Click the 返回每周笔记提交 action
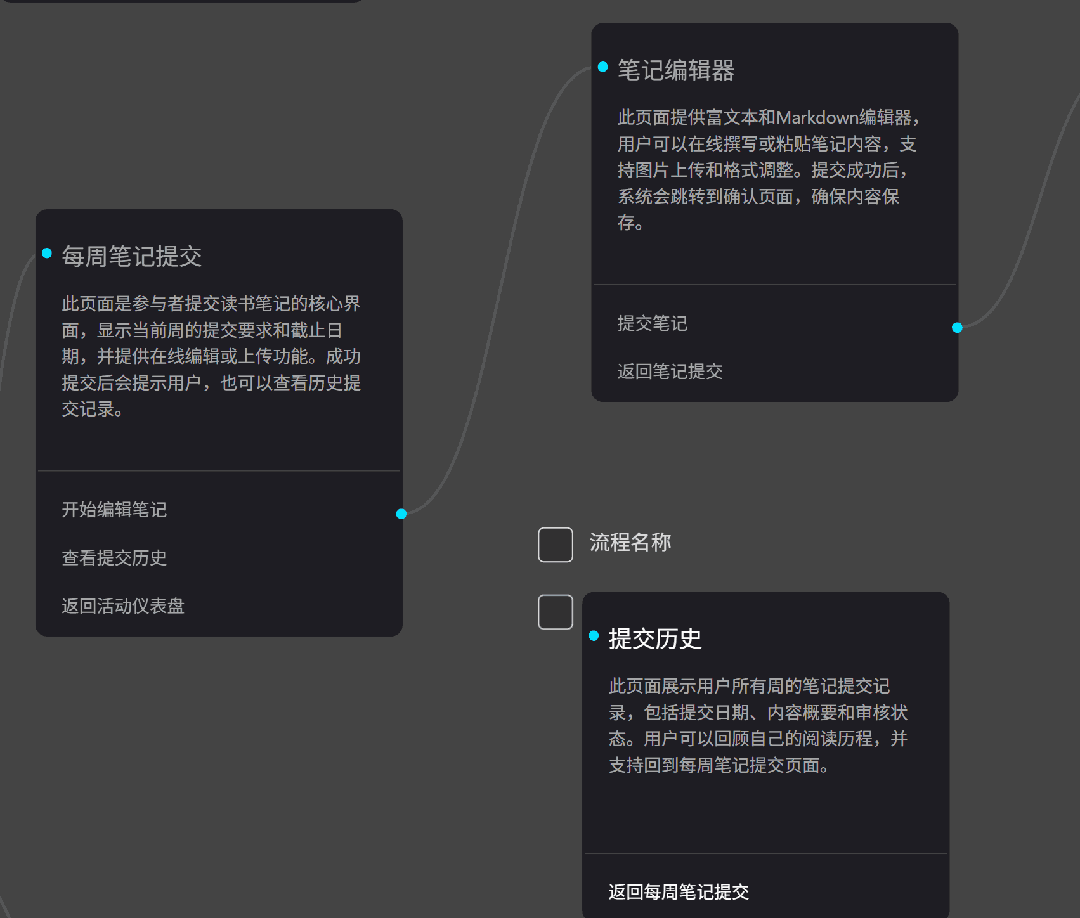The height and width of the screenshot is (918, 1080). pos(678,892)
